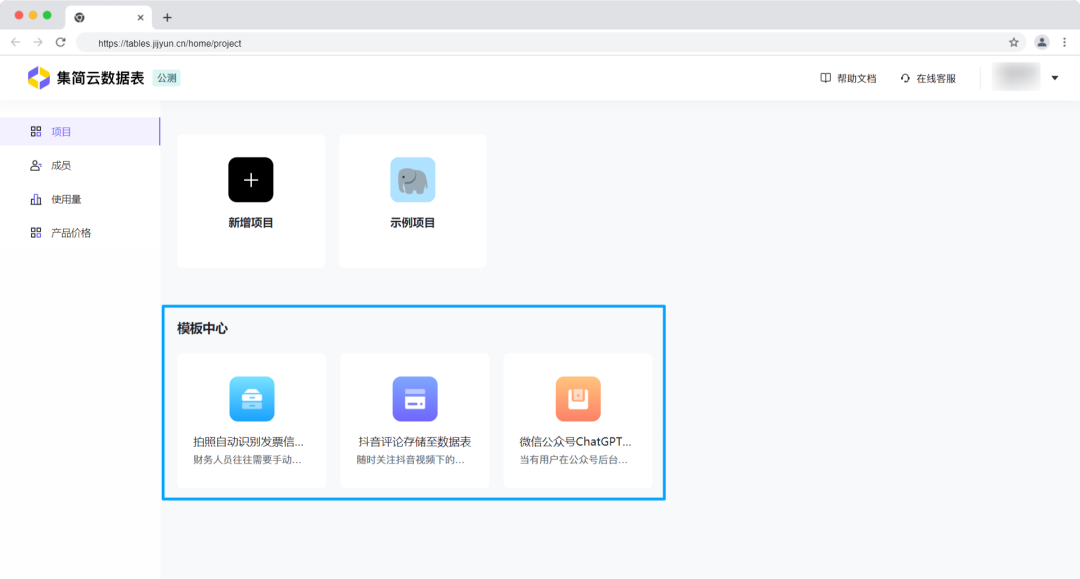Viewport: 1080px width, 579px height.
Task: Click the 模板中心 heading
Action: [x=202, y=328]
